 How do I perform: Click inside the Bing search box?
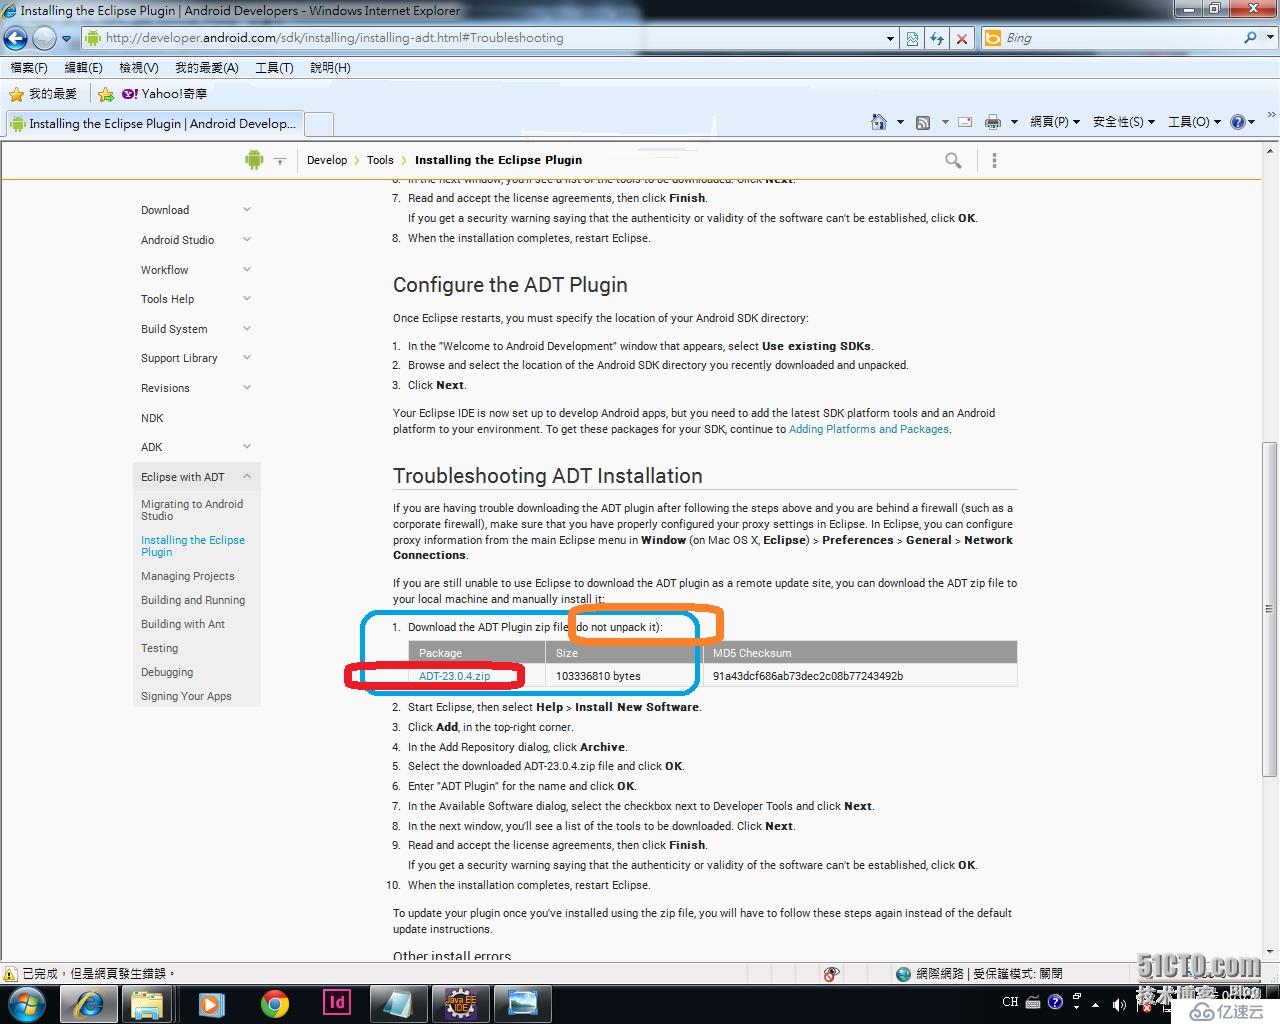click(1120, 38)
